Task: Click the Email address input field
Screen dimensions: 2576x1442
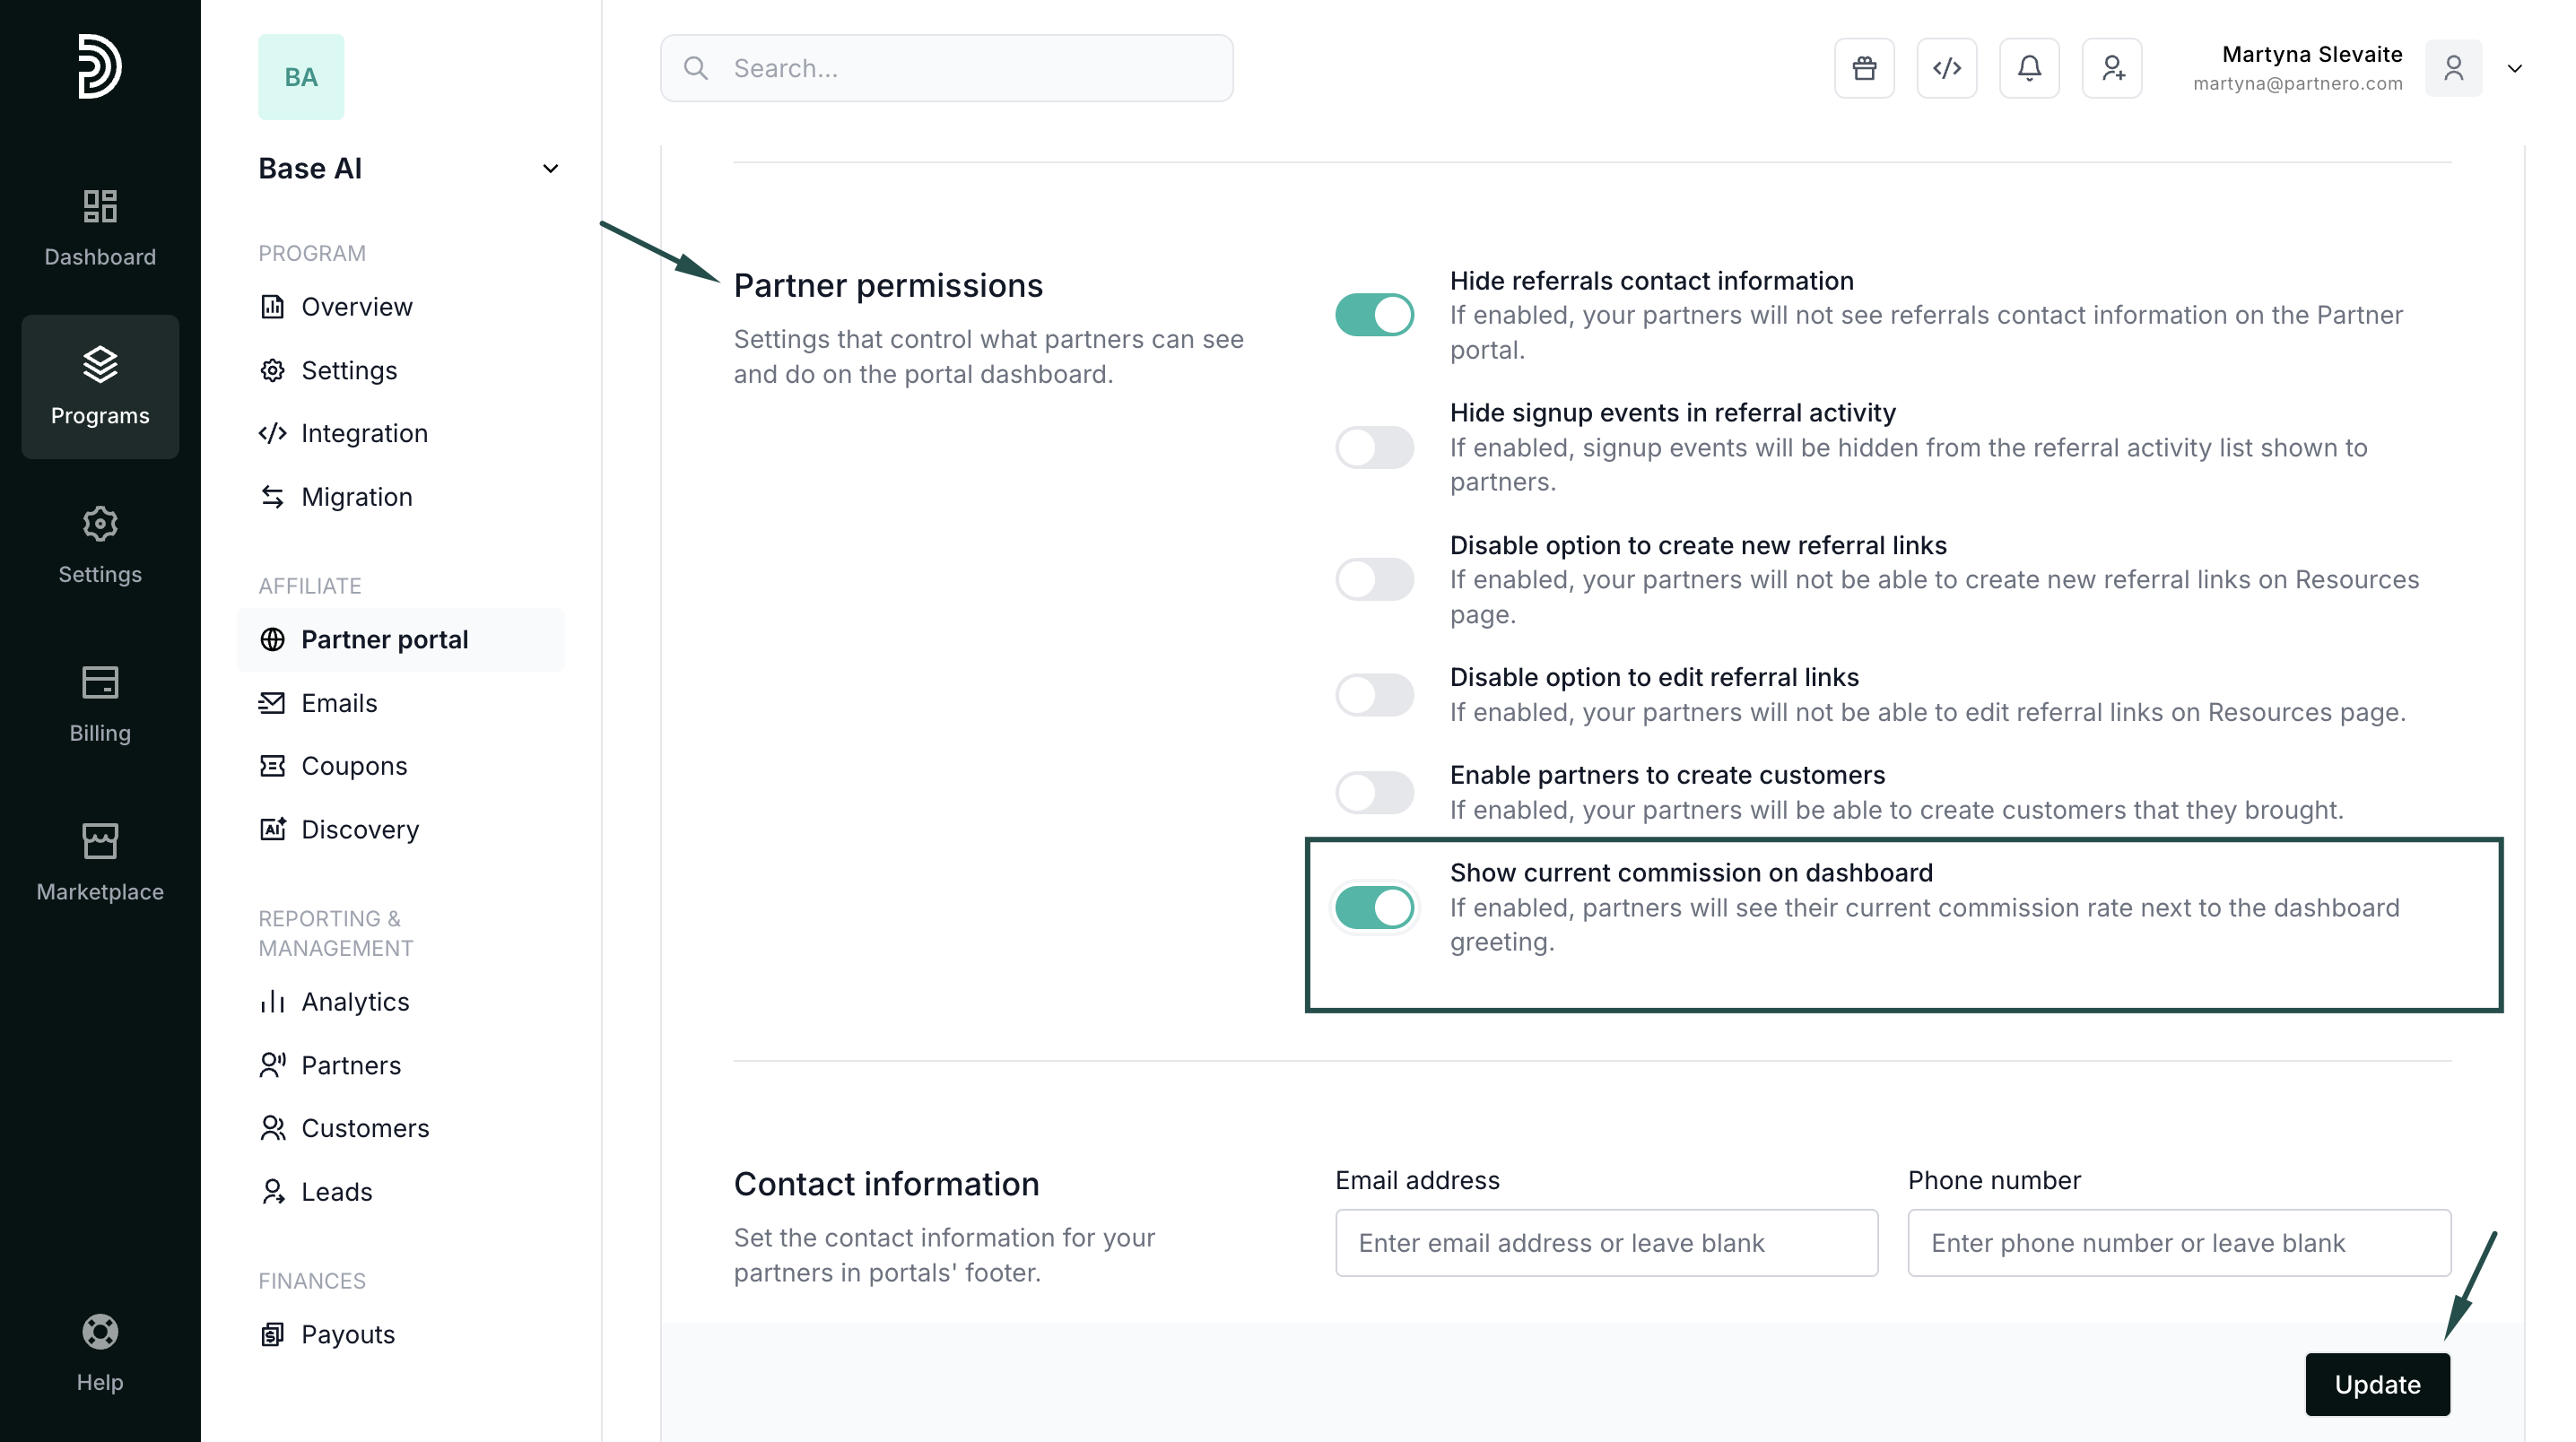Action: tap(1606, 1243)
